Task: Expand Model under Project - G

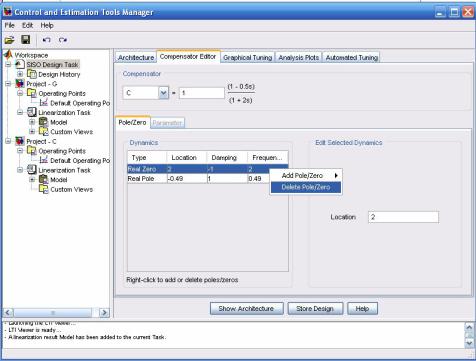Action: tap(32, 122)
